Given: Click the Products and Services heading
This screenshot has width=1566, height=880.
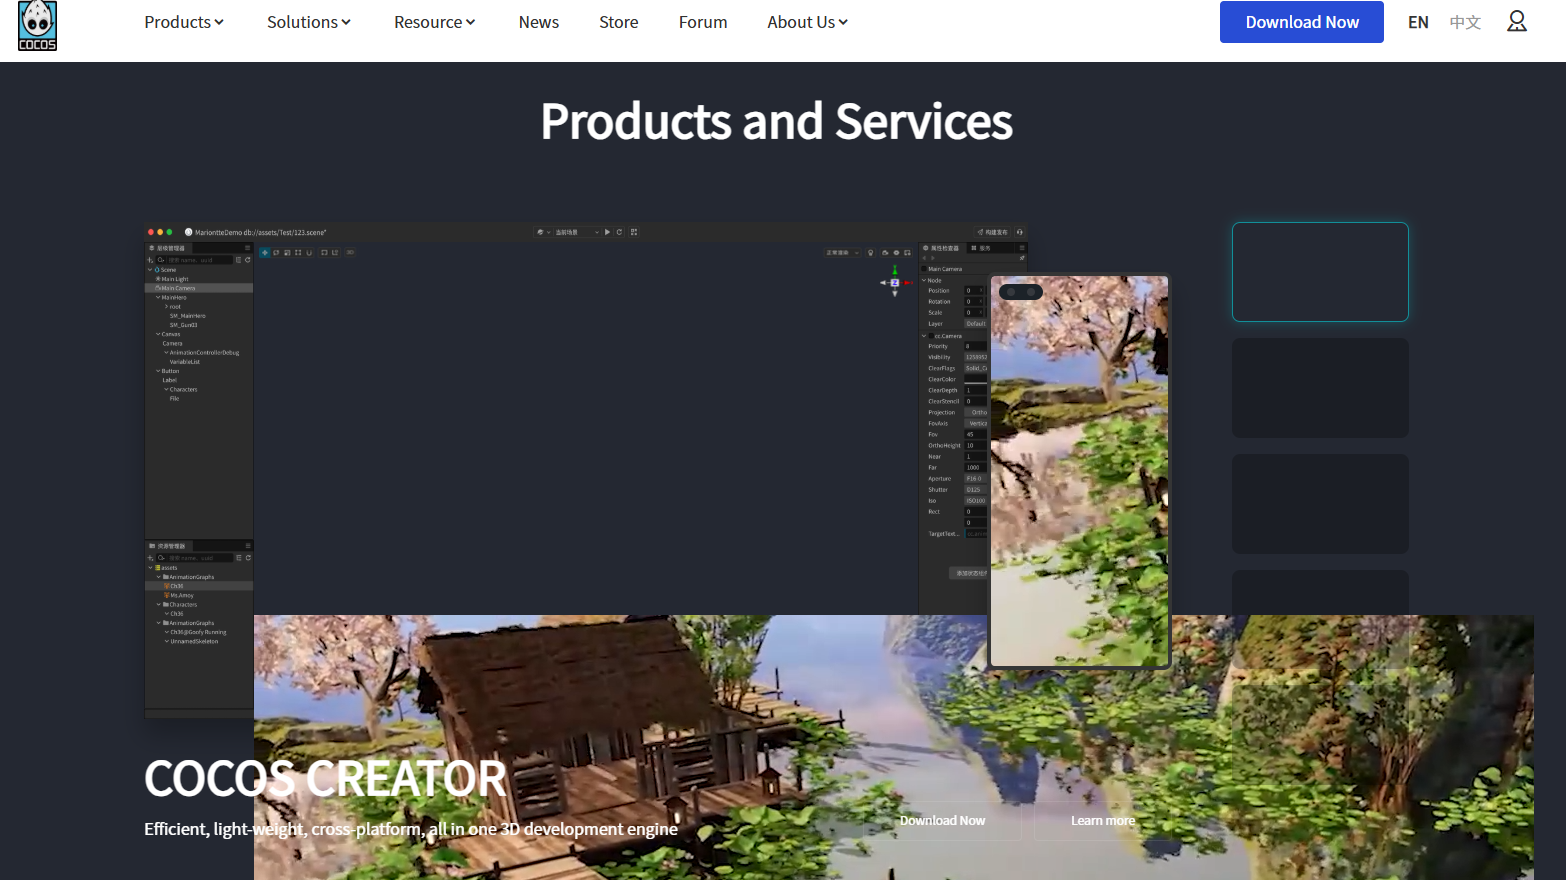Looking at the screenshot, I should pos(777,122).
